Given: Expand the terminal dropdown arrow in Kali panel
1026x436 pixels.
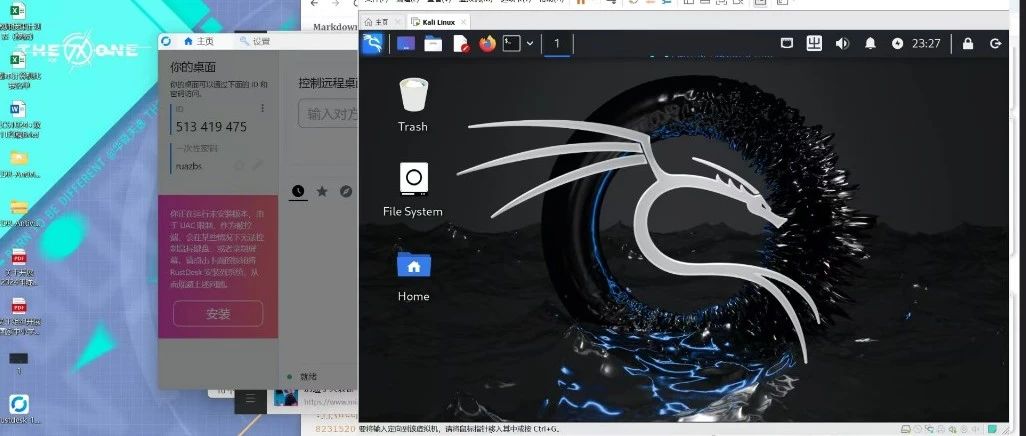Looking at the screenshot, I should (x=530, y=44).
